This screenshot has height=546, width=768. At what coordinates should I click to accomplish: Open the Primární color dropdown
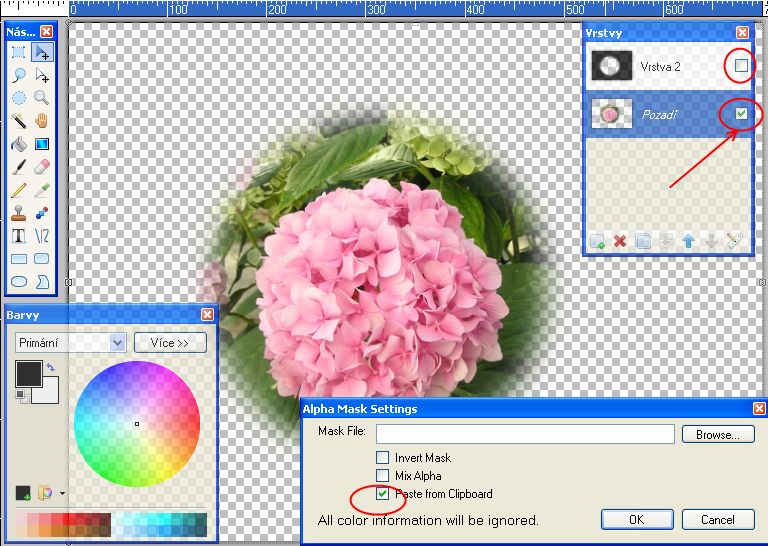tap(117, 343)
